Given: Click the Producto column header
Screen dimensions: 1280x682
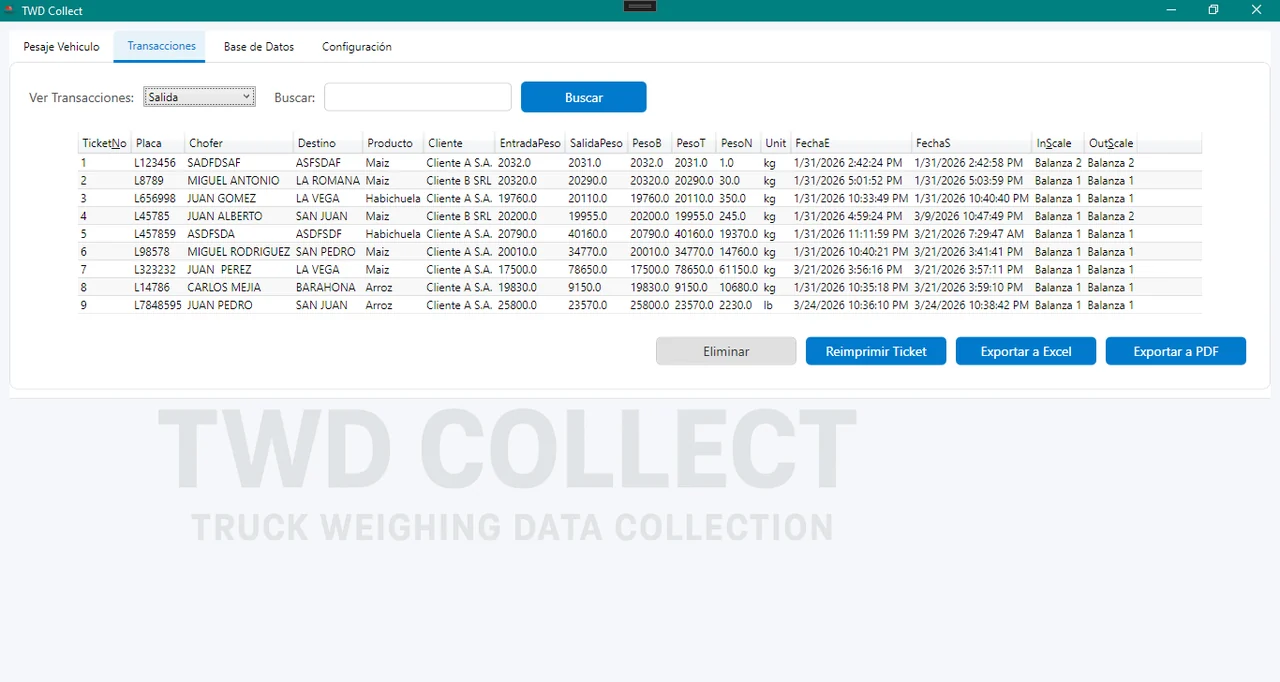Looking at the screenshot, I should (394, 143).
